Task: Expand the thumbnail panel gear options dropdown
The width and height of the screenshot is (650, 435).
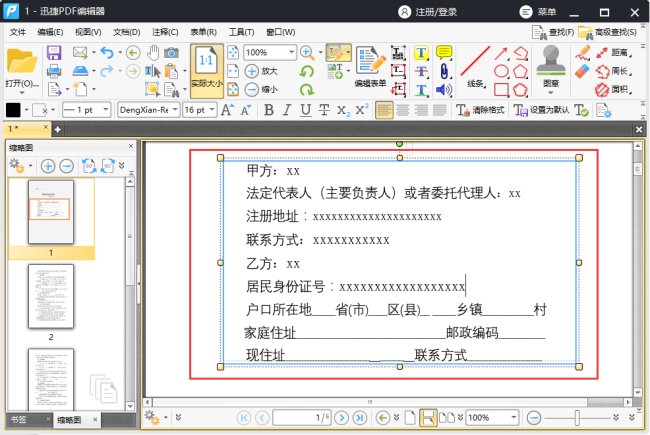Action: tap(31, 166)
